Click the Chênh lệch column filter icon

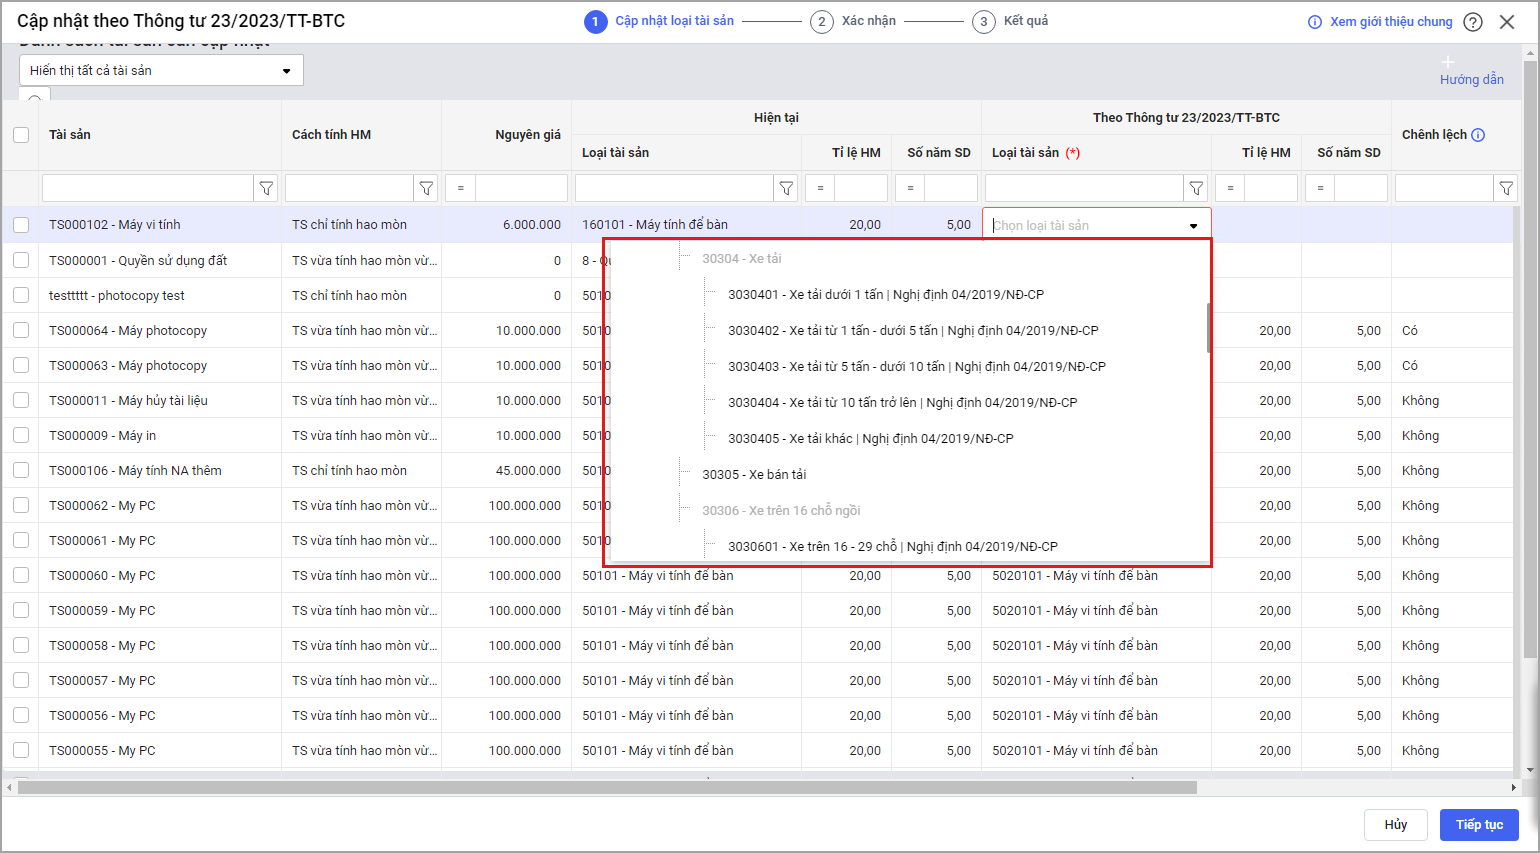1506,188
